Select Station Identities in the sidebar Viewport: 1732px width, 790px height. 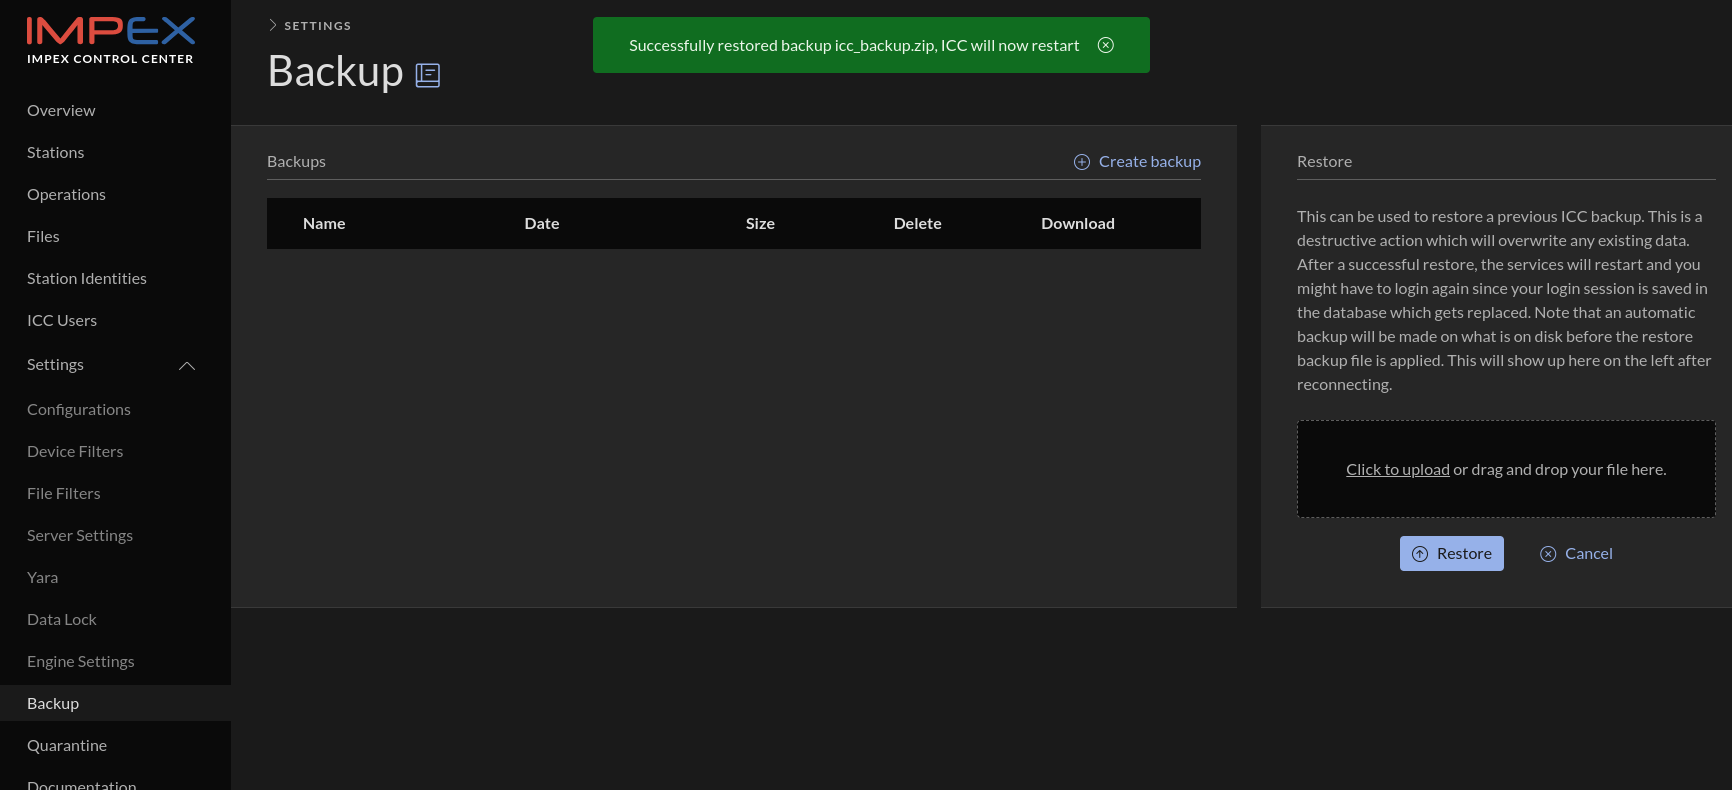click(x=87, y=278)
